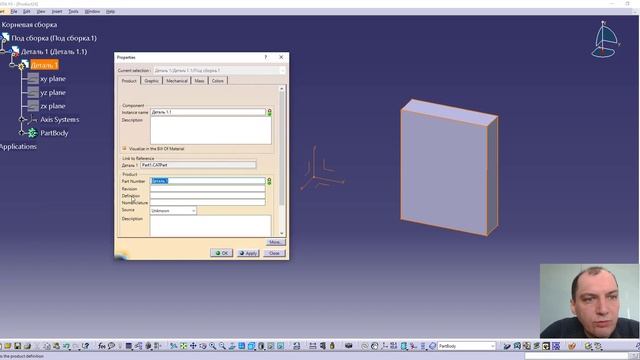Switch to the Mechanical tab
Viewport: 640px width, 360px height.
click(x=177, y=81)
